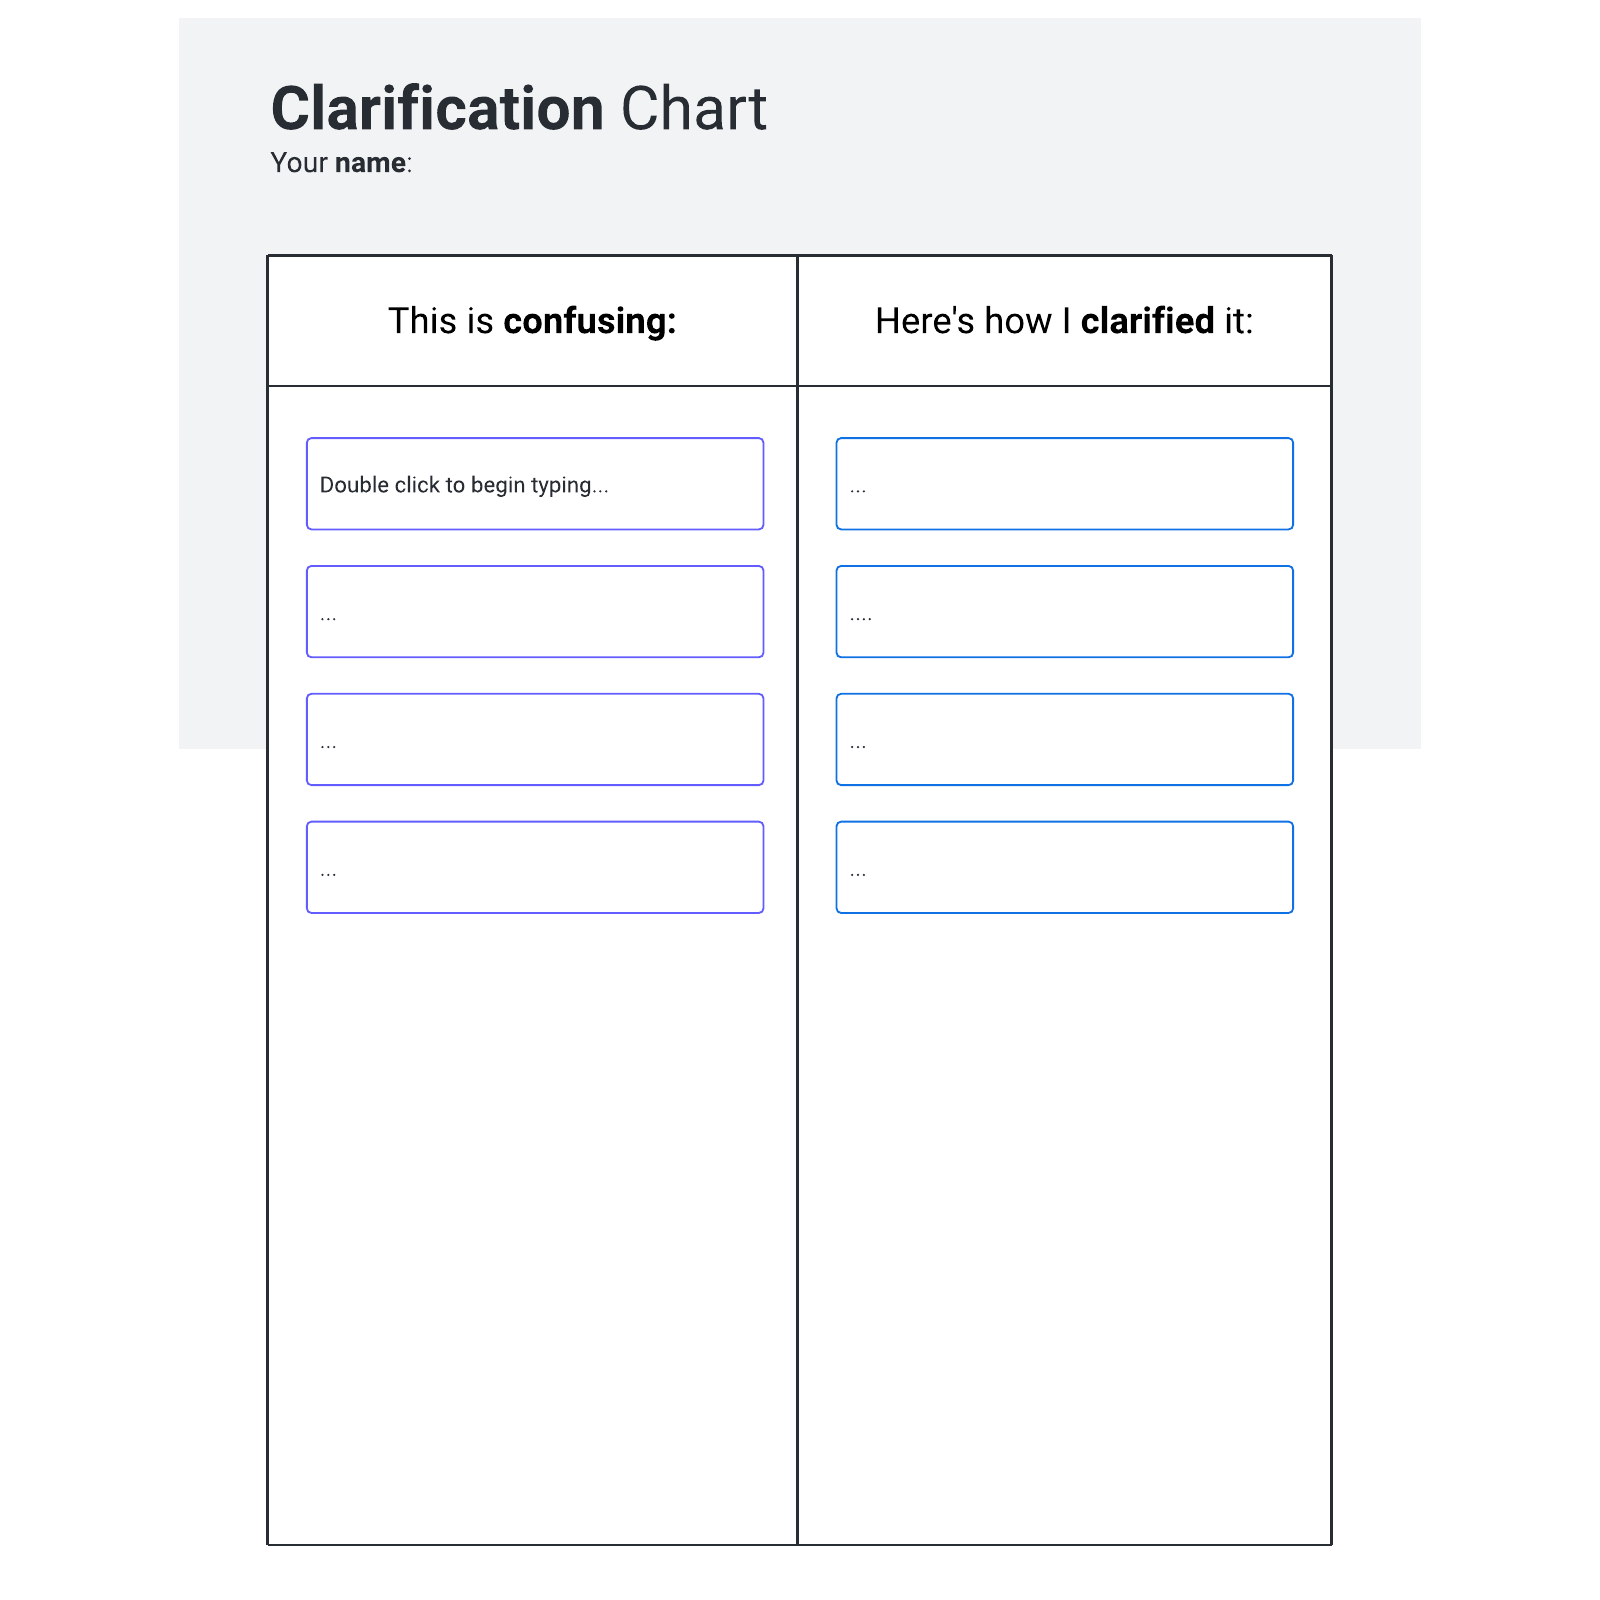Select the third box in confusing column
This screenshot has height=1600, width=1600.
[535, 740]
